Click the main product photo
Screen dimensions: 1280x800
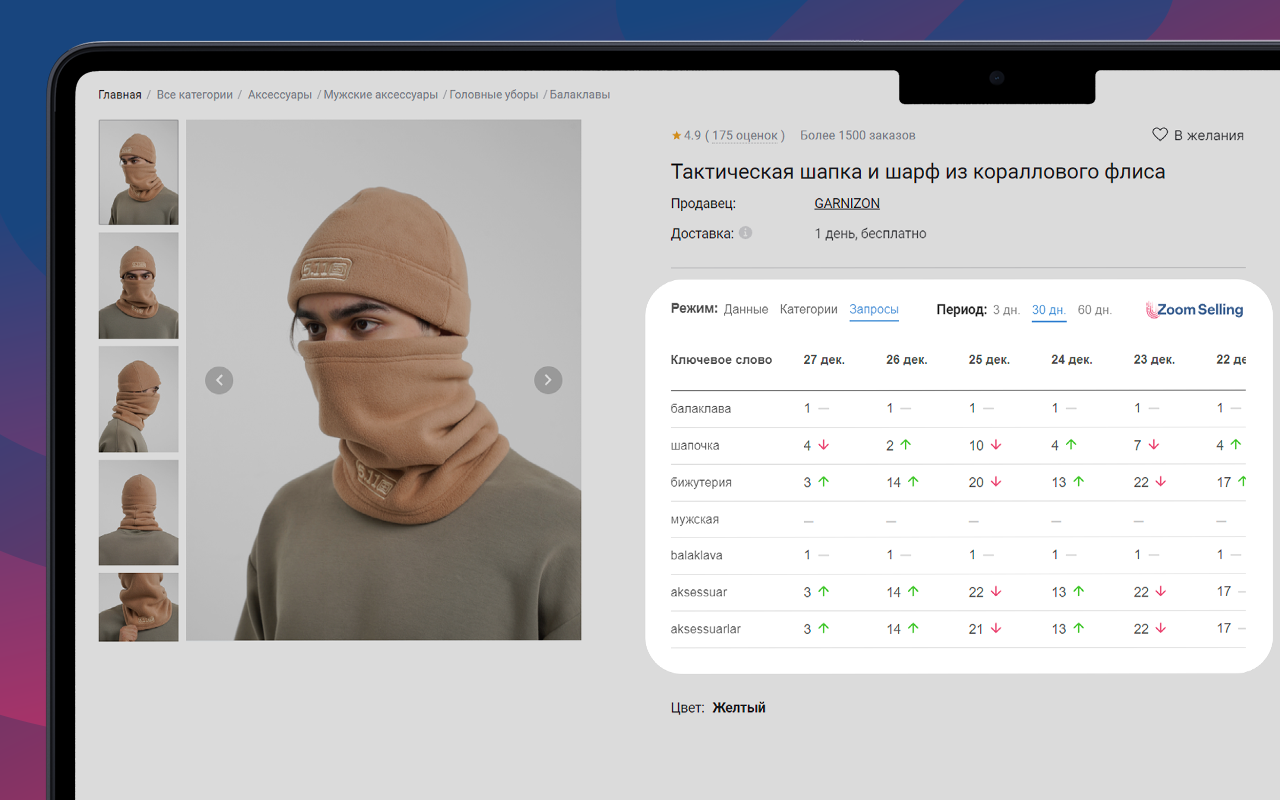click(x=384, y=380)
